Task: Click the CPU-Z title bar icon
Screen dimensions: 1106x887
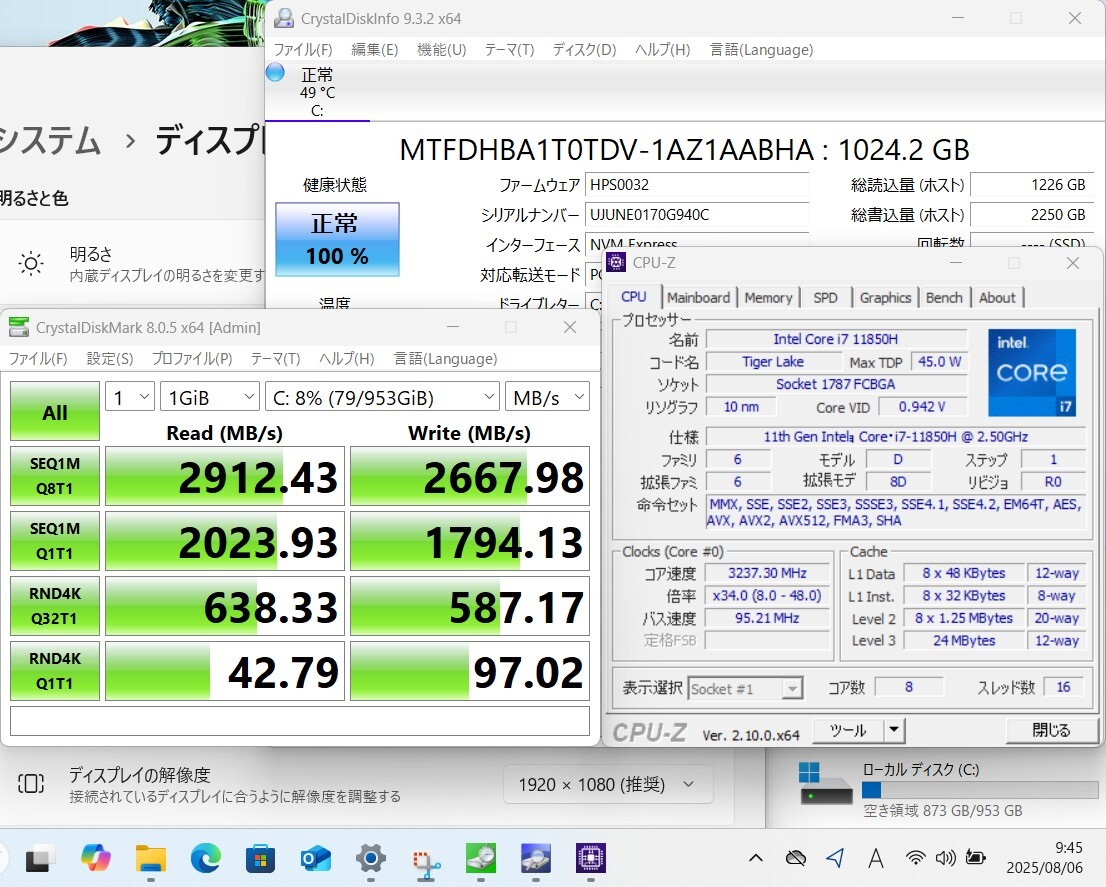Action: (x=616, y=262)
